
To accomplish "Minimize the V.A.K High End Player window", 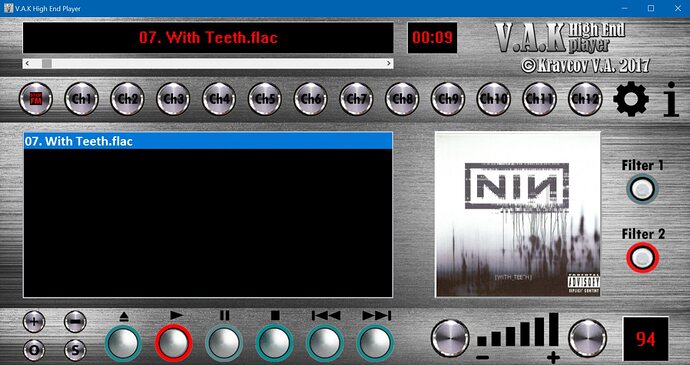I will click(x=625, y=8).
